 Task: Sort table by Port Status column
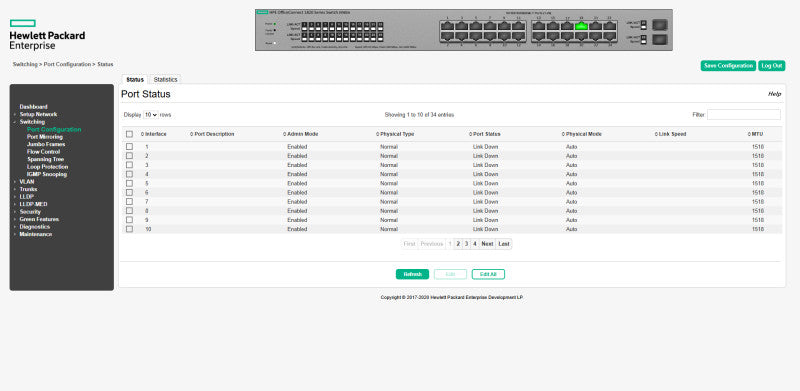486,134
